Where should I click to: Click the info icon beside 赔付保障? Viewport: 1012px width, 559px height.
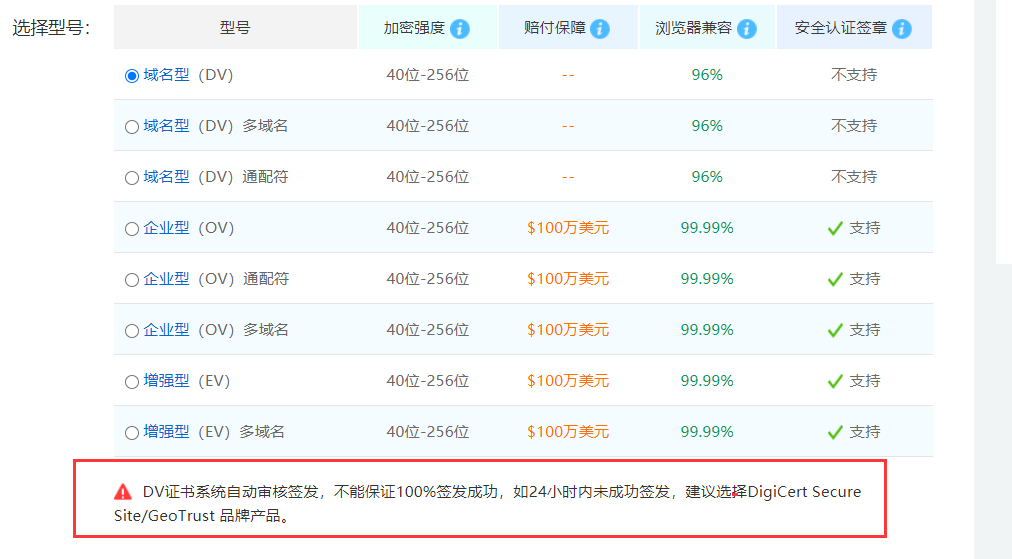tap(600, 28)
